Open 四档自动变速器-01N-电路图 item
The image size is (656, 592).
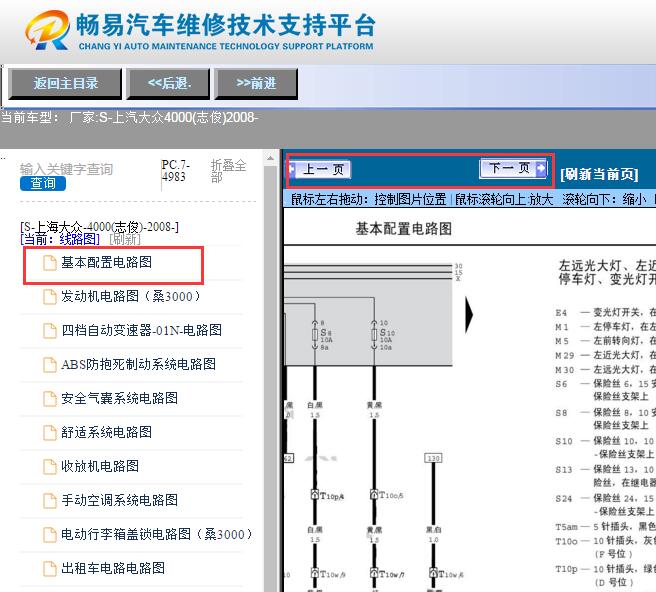coord(141,330)
